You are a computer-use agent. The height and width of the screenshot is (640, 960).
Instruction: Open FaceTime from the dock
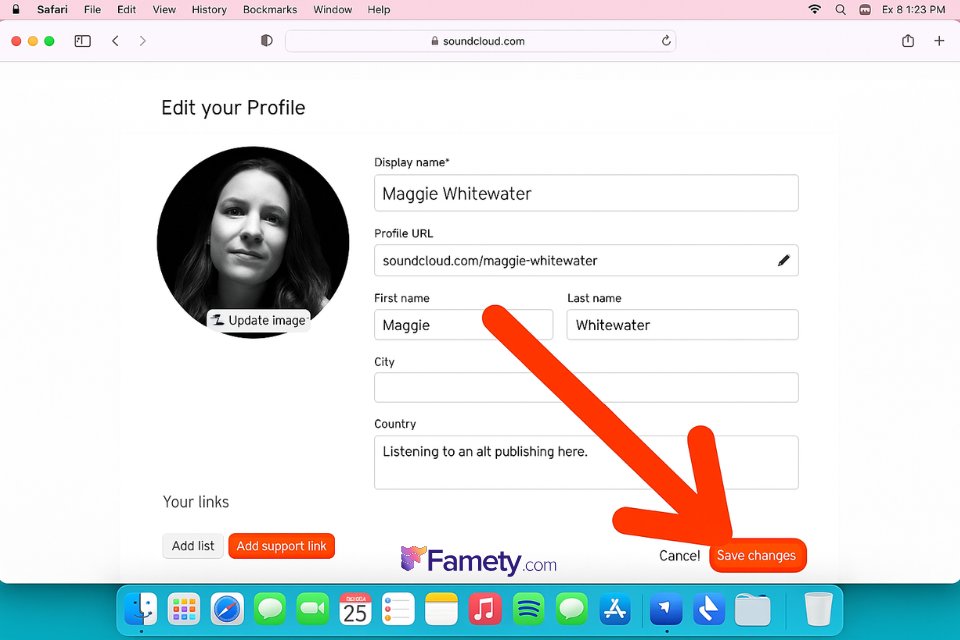click(x=312, y=609)
